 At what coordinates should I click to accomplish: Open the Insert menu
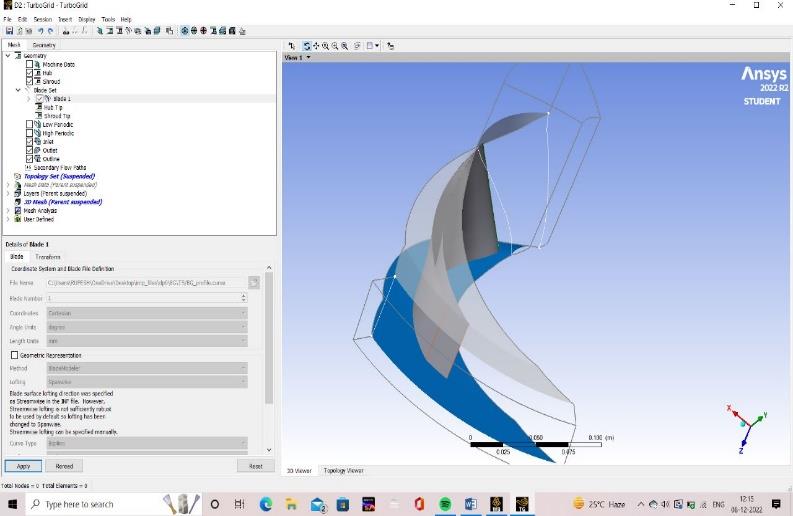[x=65, y=19]
